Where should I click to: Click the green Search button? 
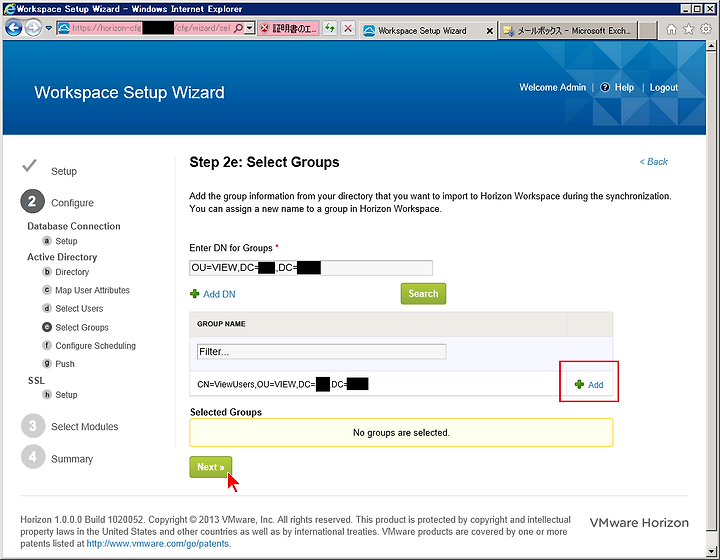(x=423, y=294)
